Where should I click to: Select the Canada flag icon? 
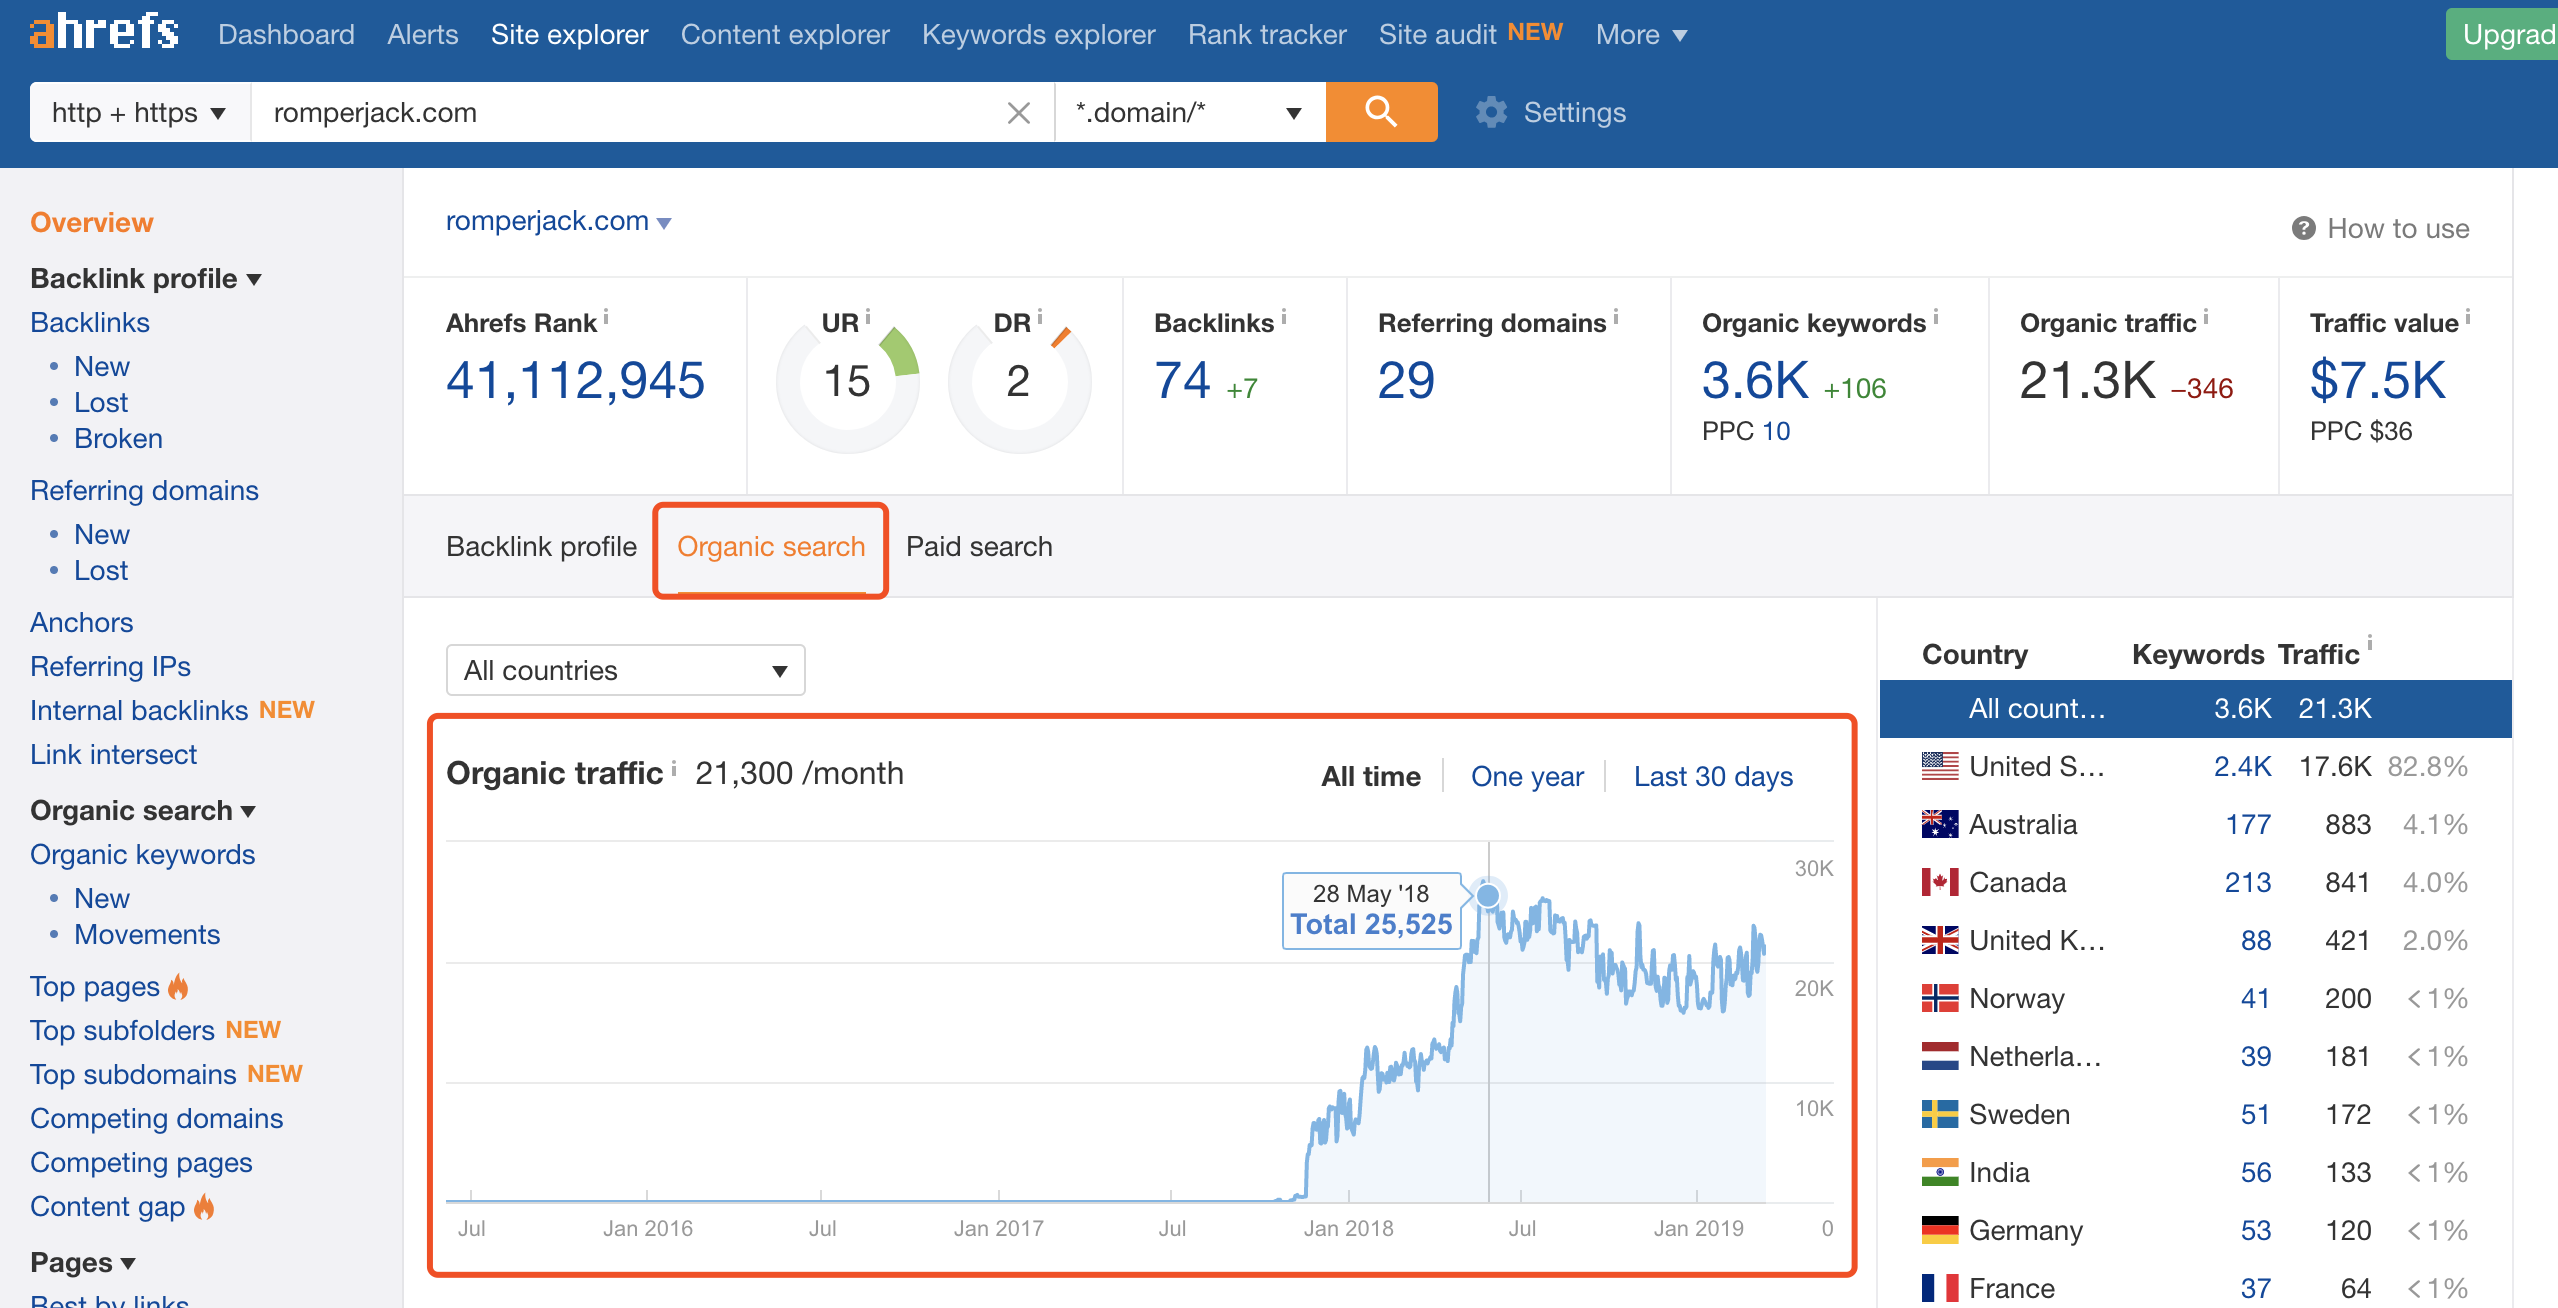click(x=1939, y=882)
